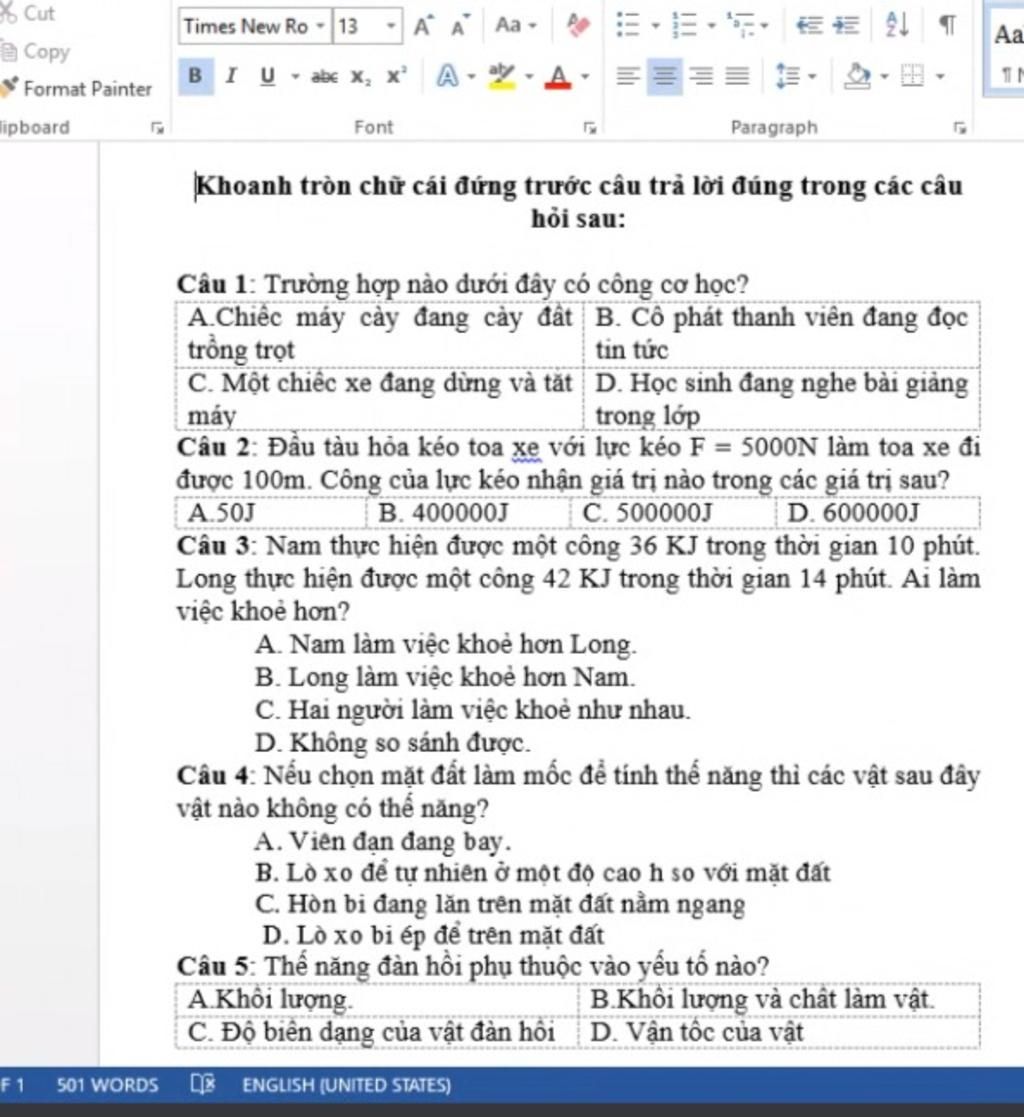Click 'Câu 5' question line
Image resolution: width=1024 pixels, height=1117 pixels.
point(473,967)
